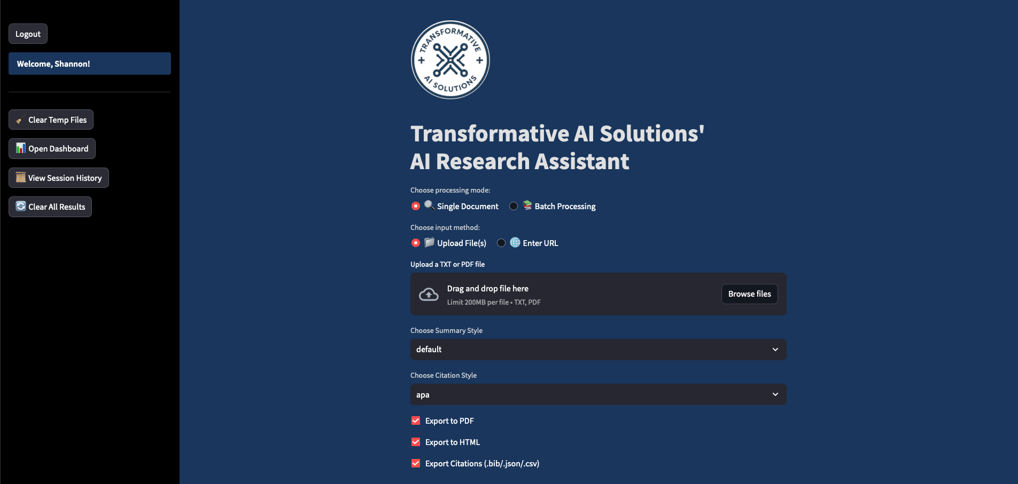Screen dimensions: 1018x484
Task: Click the Logout button
Action: (x=28, y=34)
